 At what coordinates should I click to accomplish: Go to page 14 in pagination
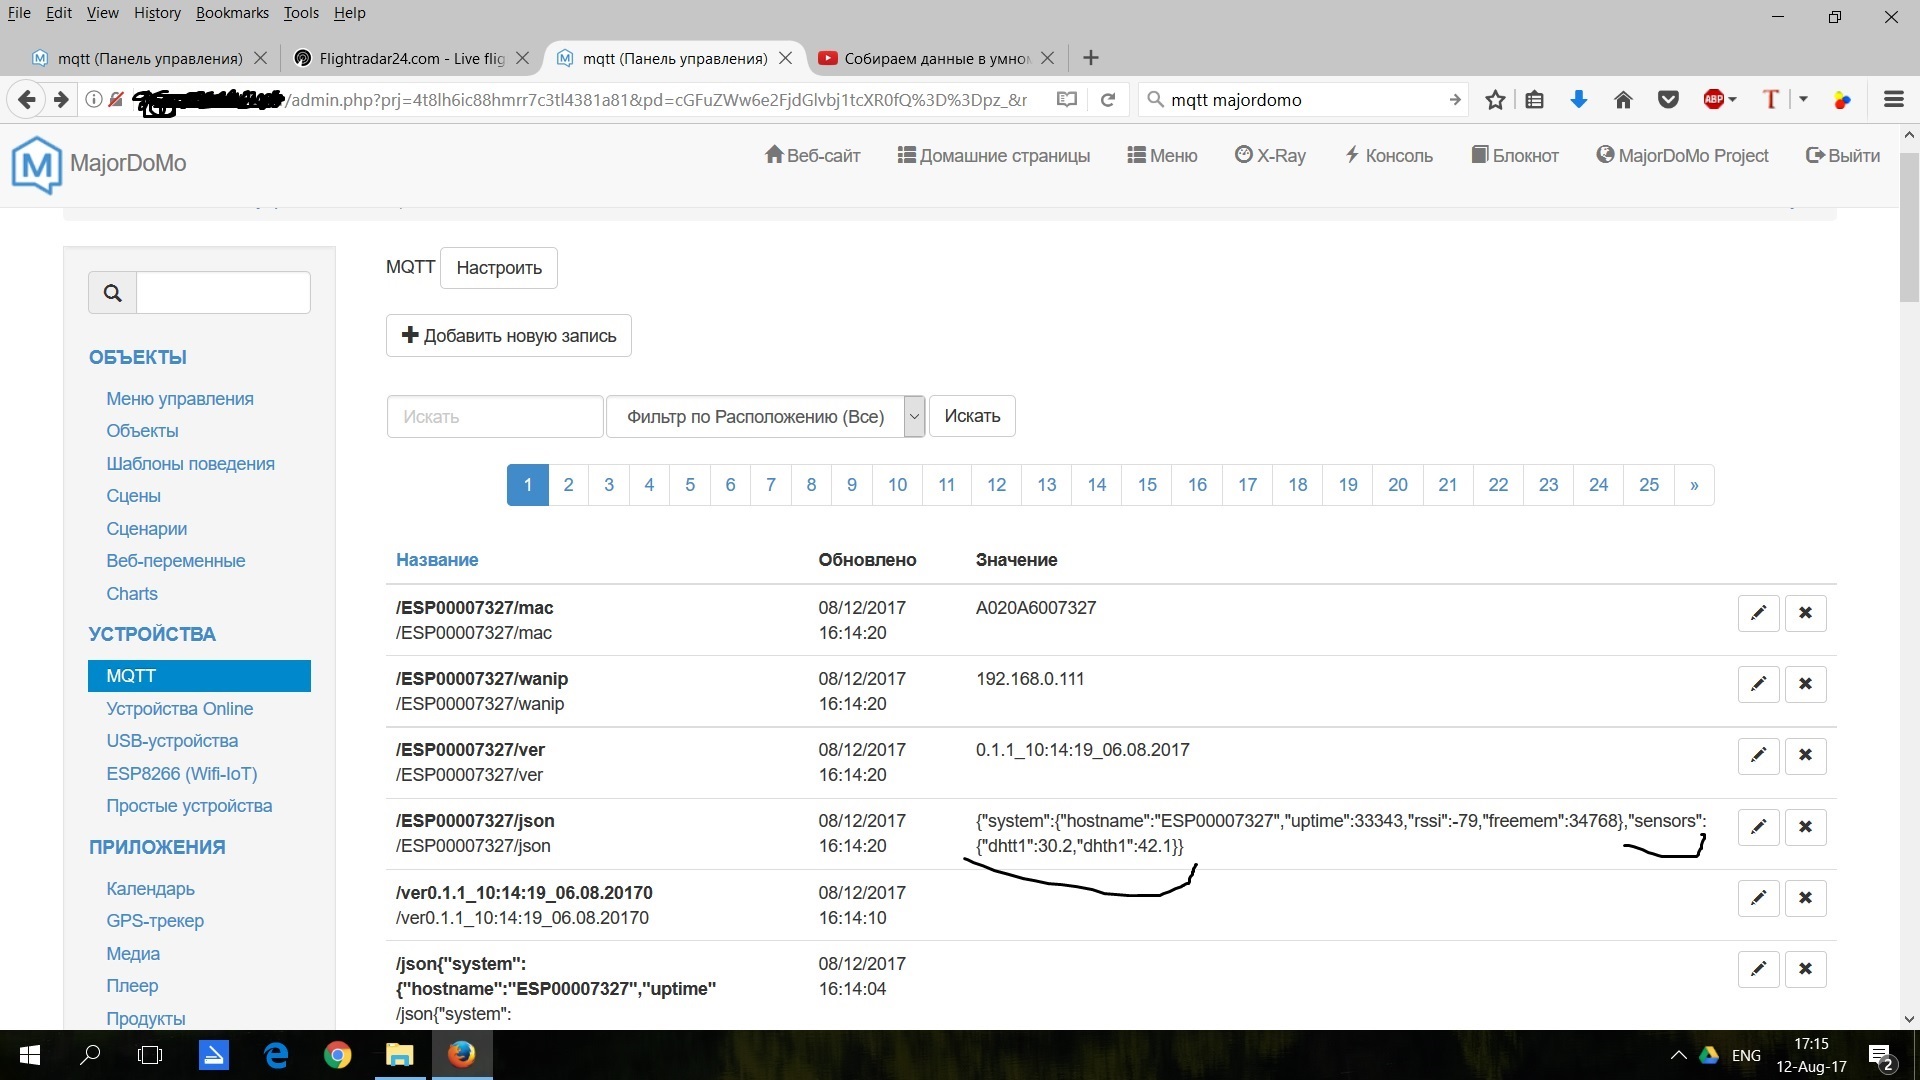pyautogui.click(x=1096, y=485)
